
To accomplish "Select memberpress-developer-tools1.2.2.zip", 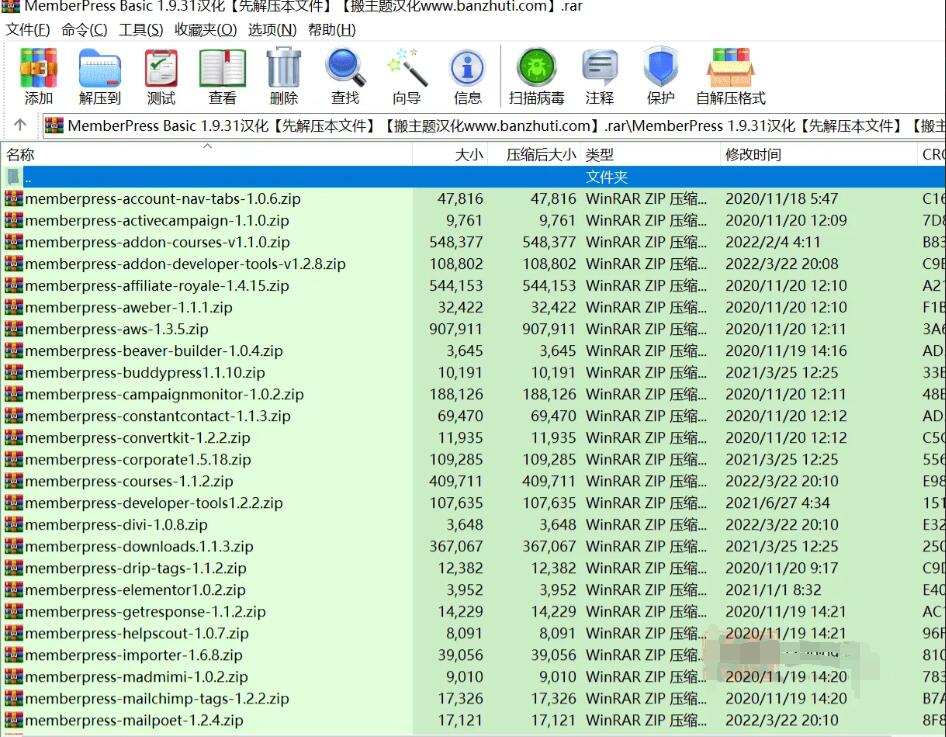I will point(154,502).
